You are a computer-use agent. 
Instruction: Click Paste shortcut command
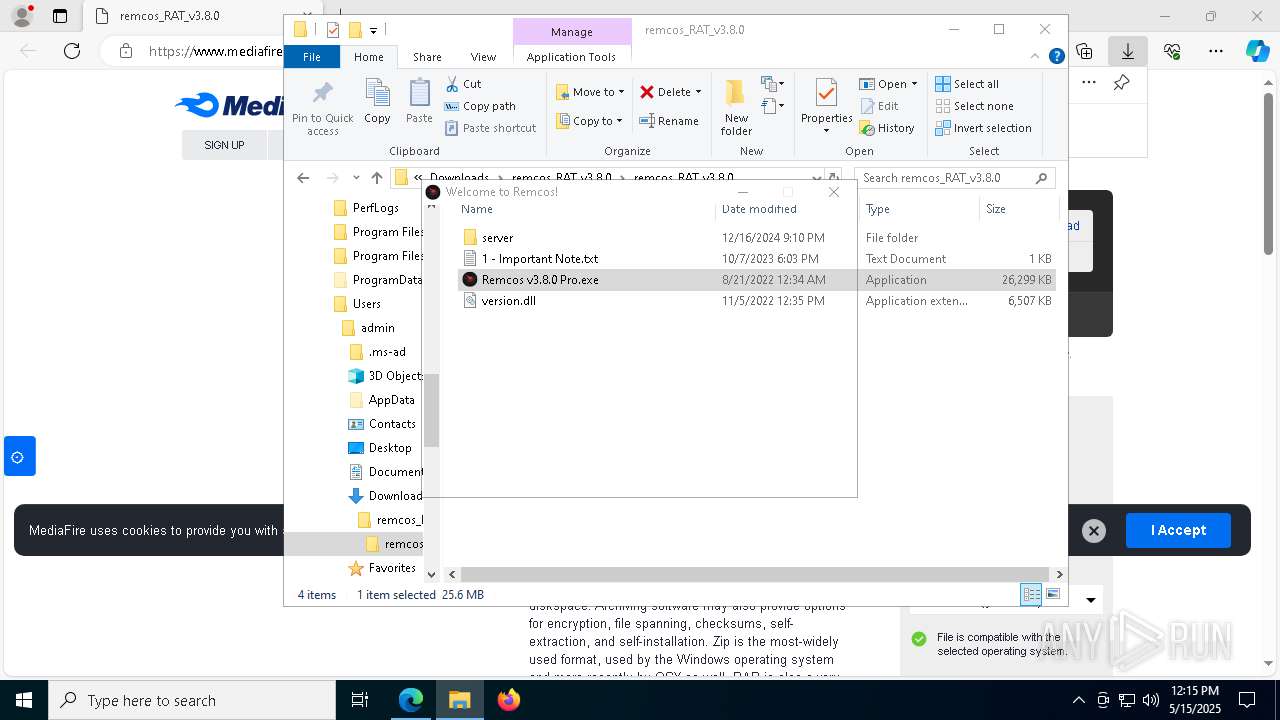click(490, 128)
